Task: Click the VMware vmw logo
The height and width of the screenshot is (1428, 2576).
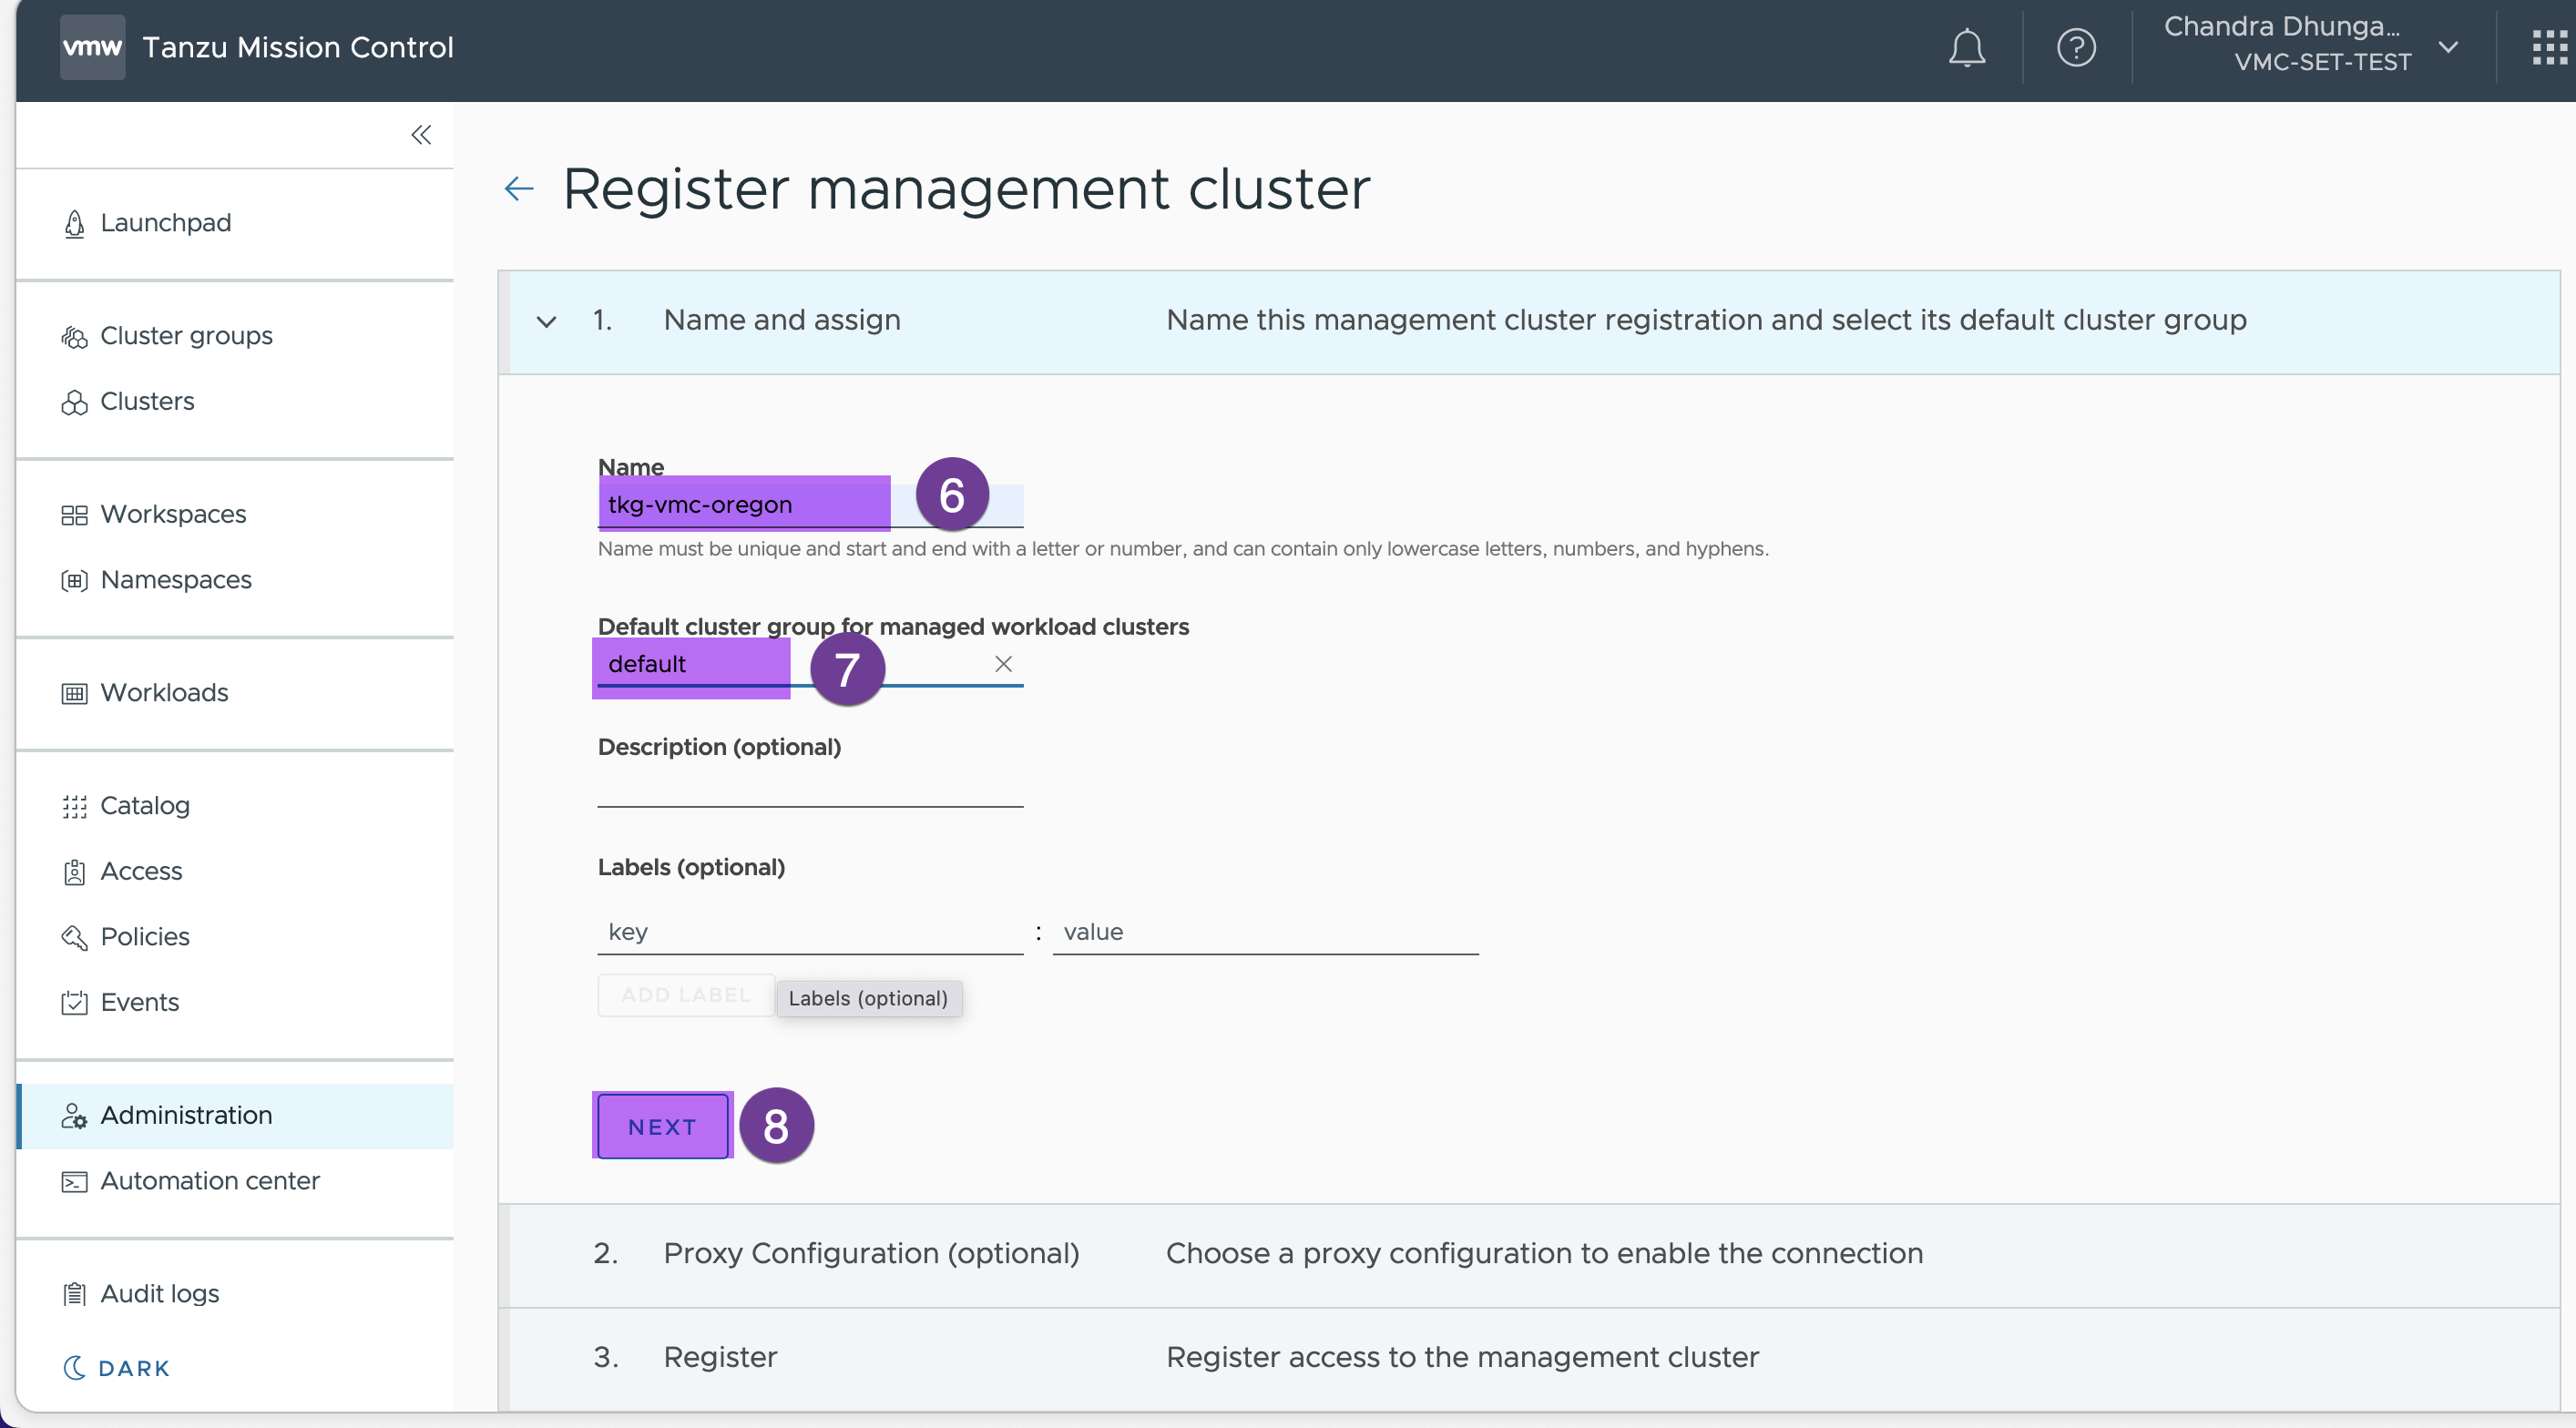Action: tap(92, 47)
